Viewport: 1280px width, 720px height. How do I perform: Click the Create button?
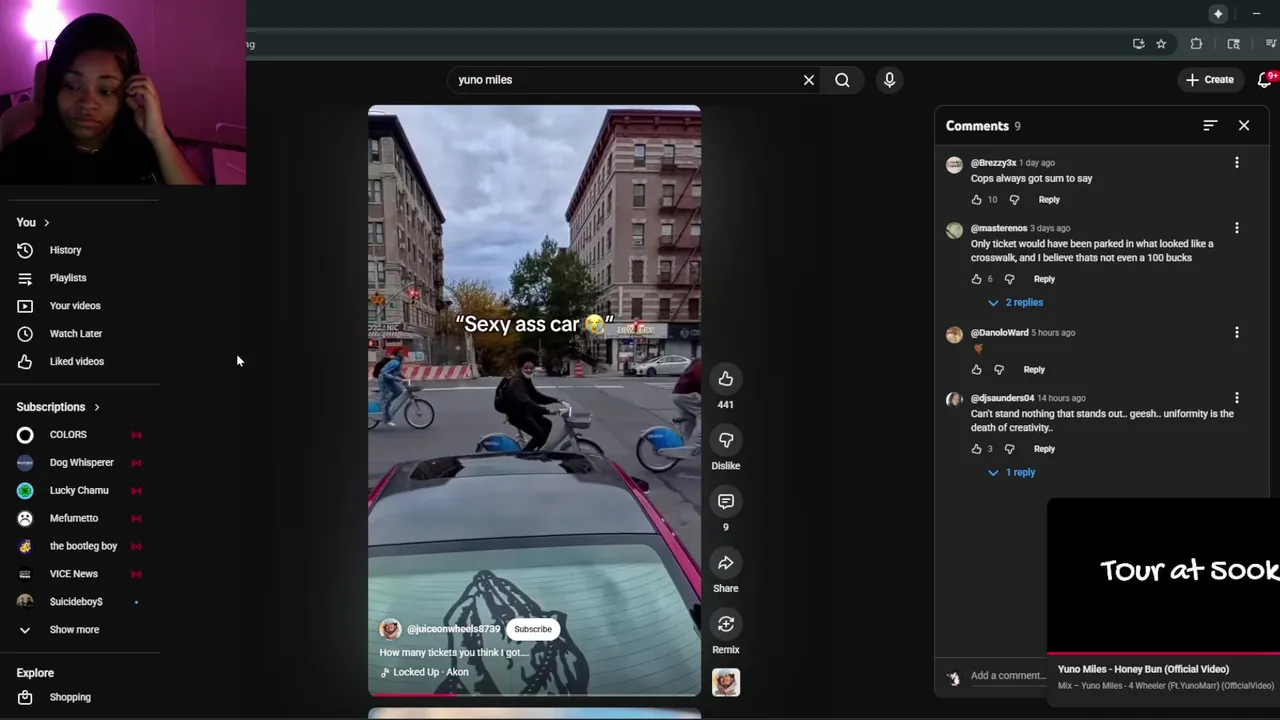(1210, 80)
